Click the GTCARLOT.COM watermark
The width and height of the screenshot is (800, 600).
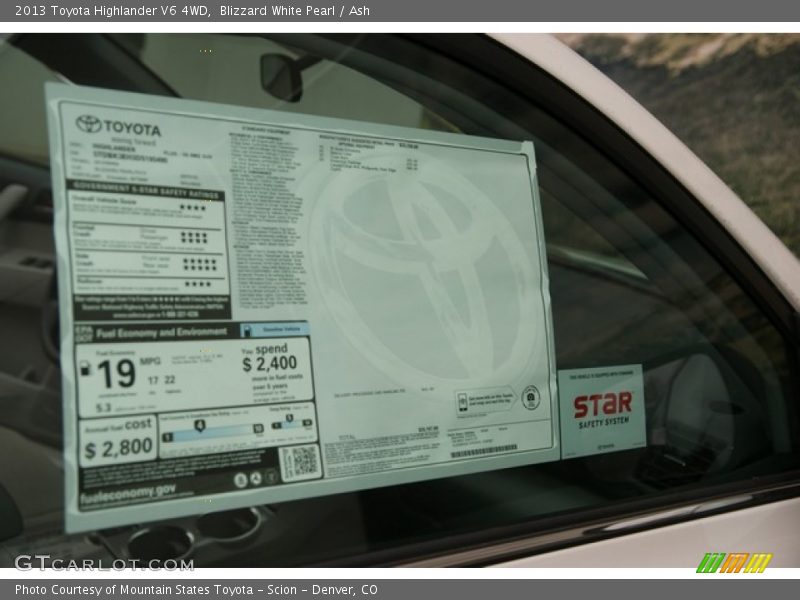[103, 563]
